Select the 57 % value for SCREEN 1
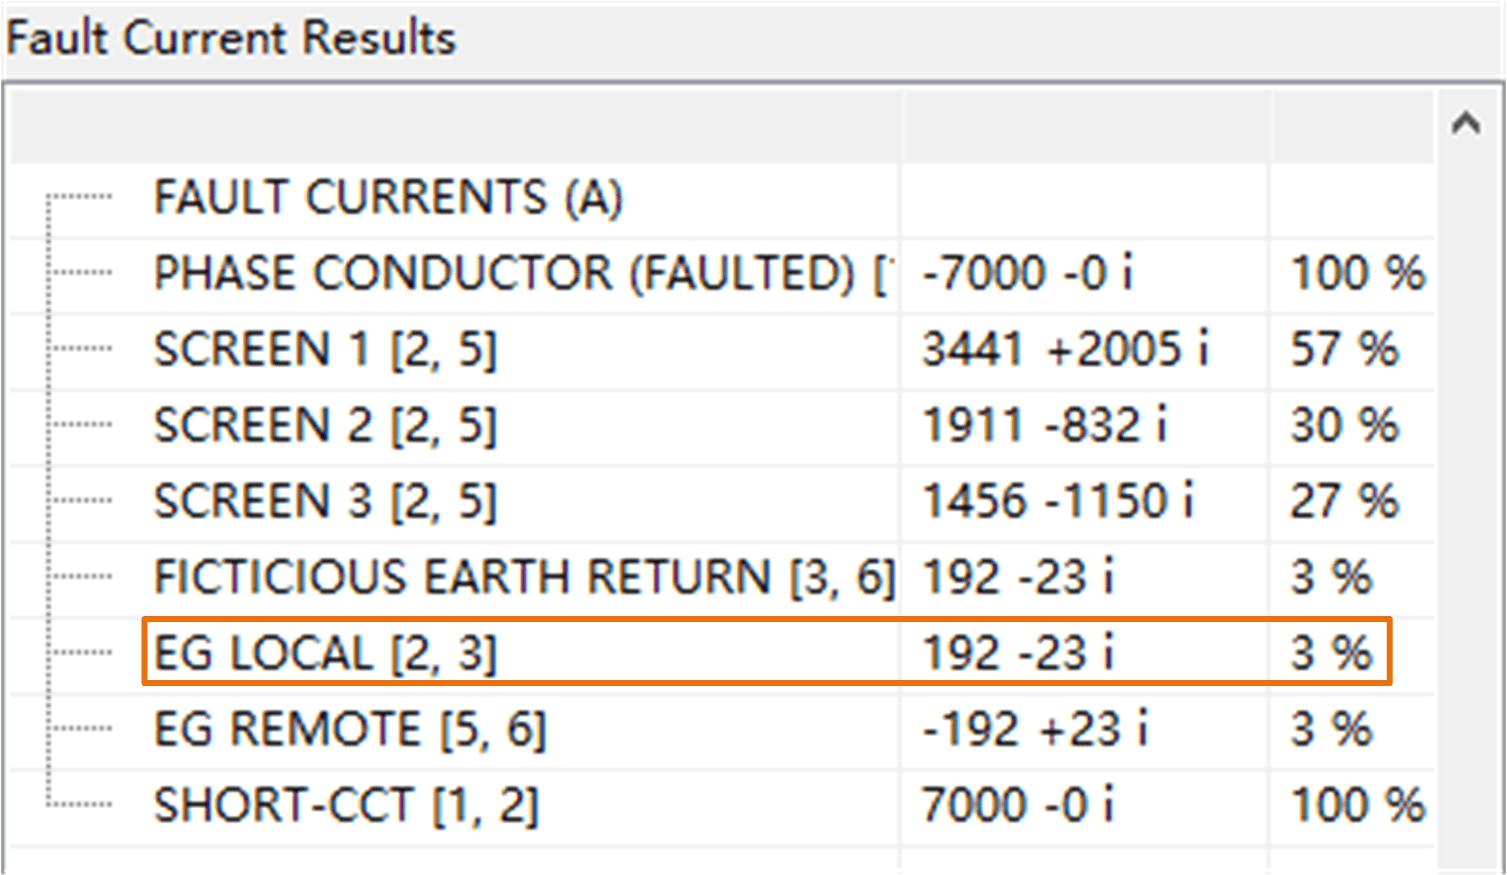 pos(1344,350)
